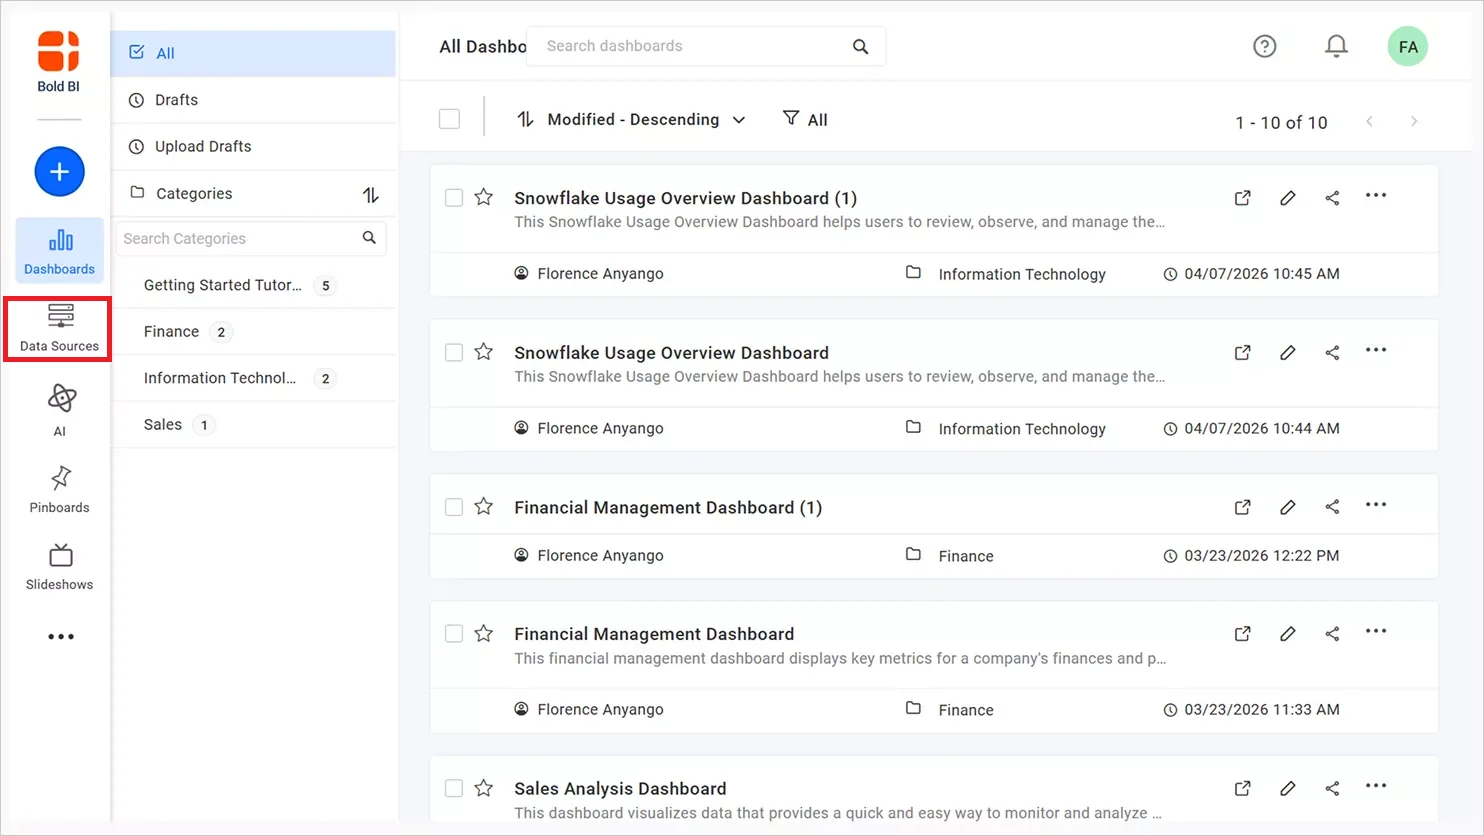
Task: Open the Modified - Descending sort dropdown
Action: (x=631, y=119)
